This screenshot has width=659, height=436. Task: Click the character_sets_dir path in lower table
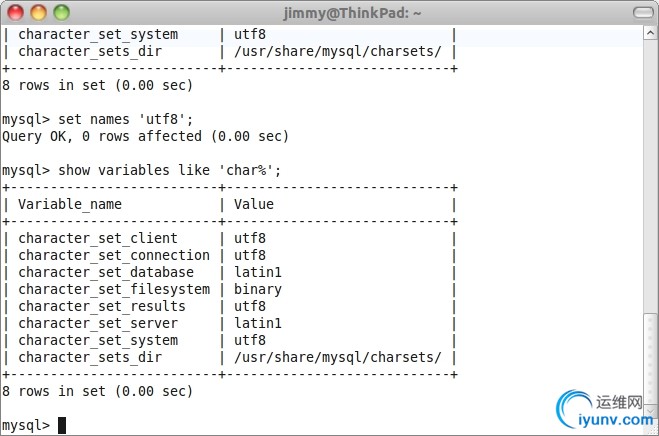[x=338, y=357]
